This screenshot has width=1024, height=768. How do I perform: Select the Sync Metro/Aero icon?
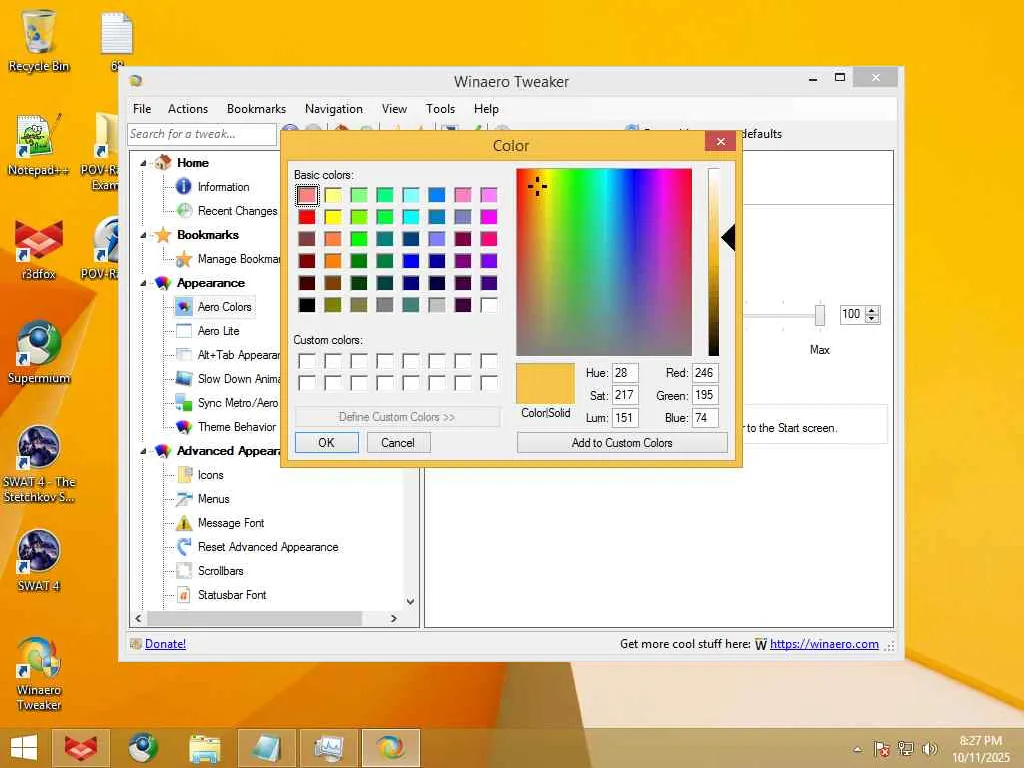pos(184,403)
